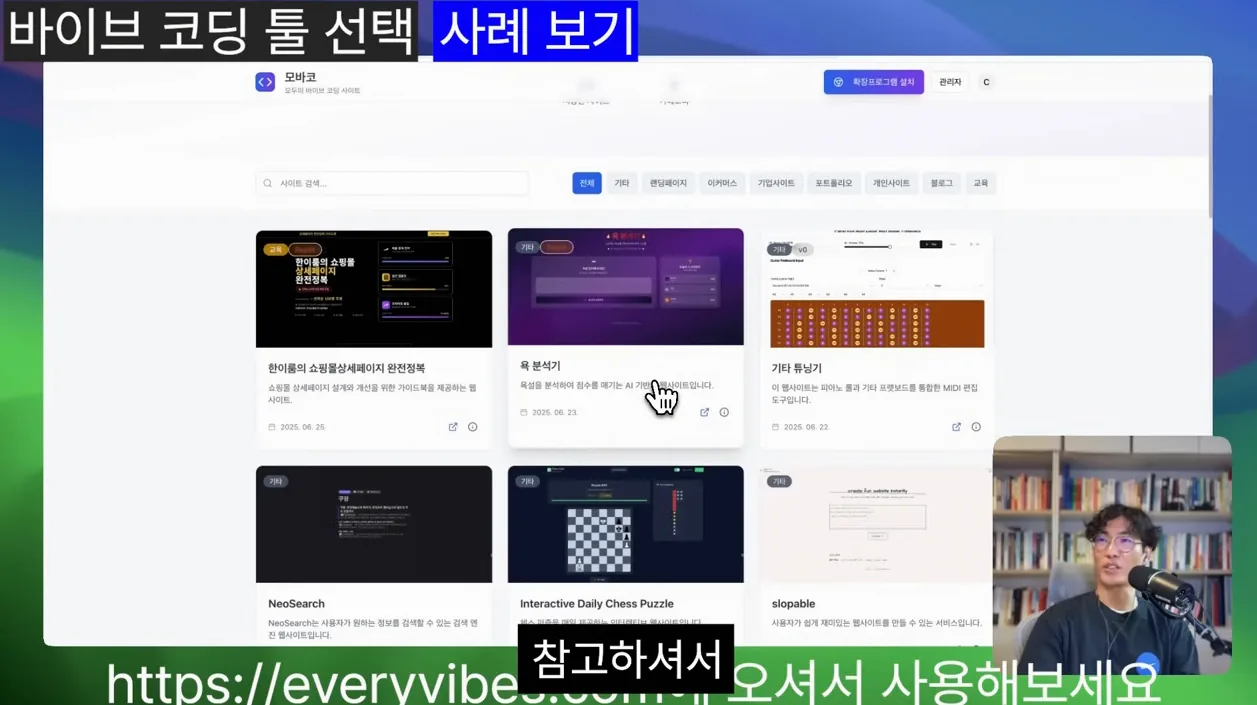Show info for 한이룸의 쇼핑몰 card
1257x705 pixels.
pyautogui.click(x=473, y=427)
